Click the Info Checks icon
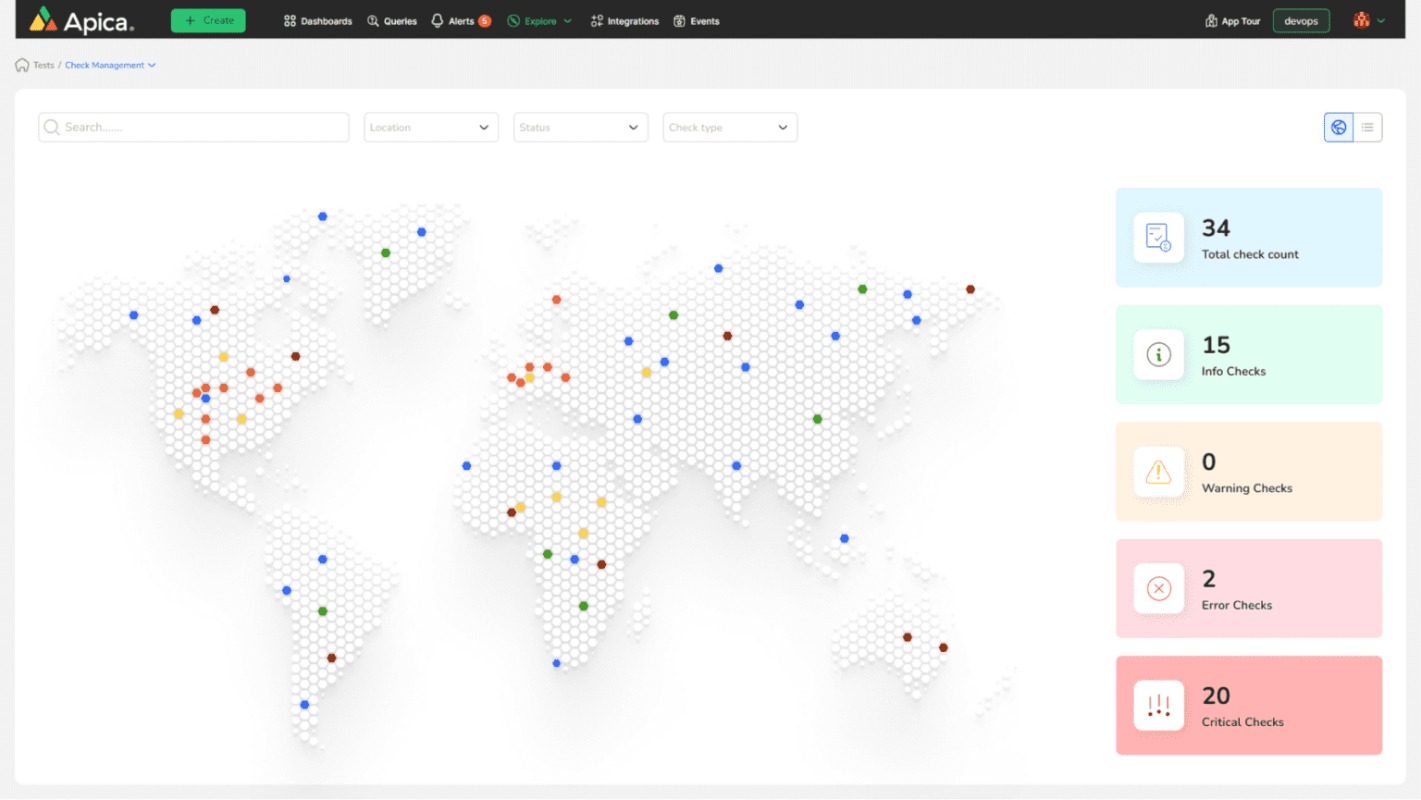Screen dimensions: 1421x800 pyautogui.click(x=1158, y=354)
